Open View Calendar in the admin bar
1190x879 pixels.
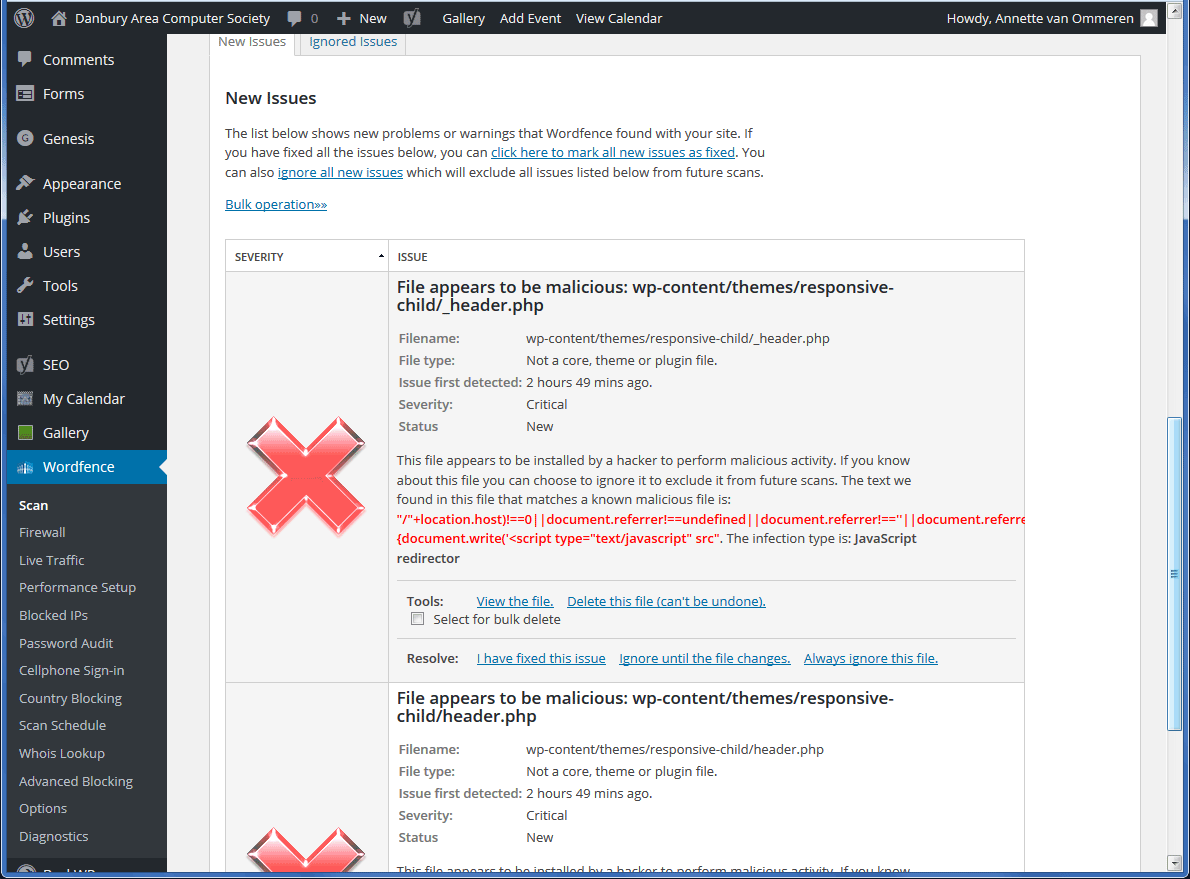pos(619,18)
